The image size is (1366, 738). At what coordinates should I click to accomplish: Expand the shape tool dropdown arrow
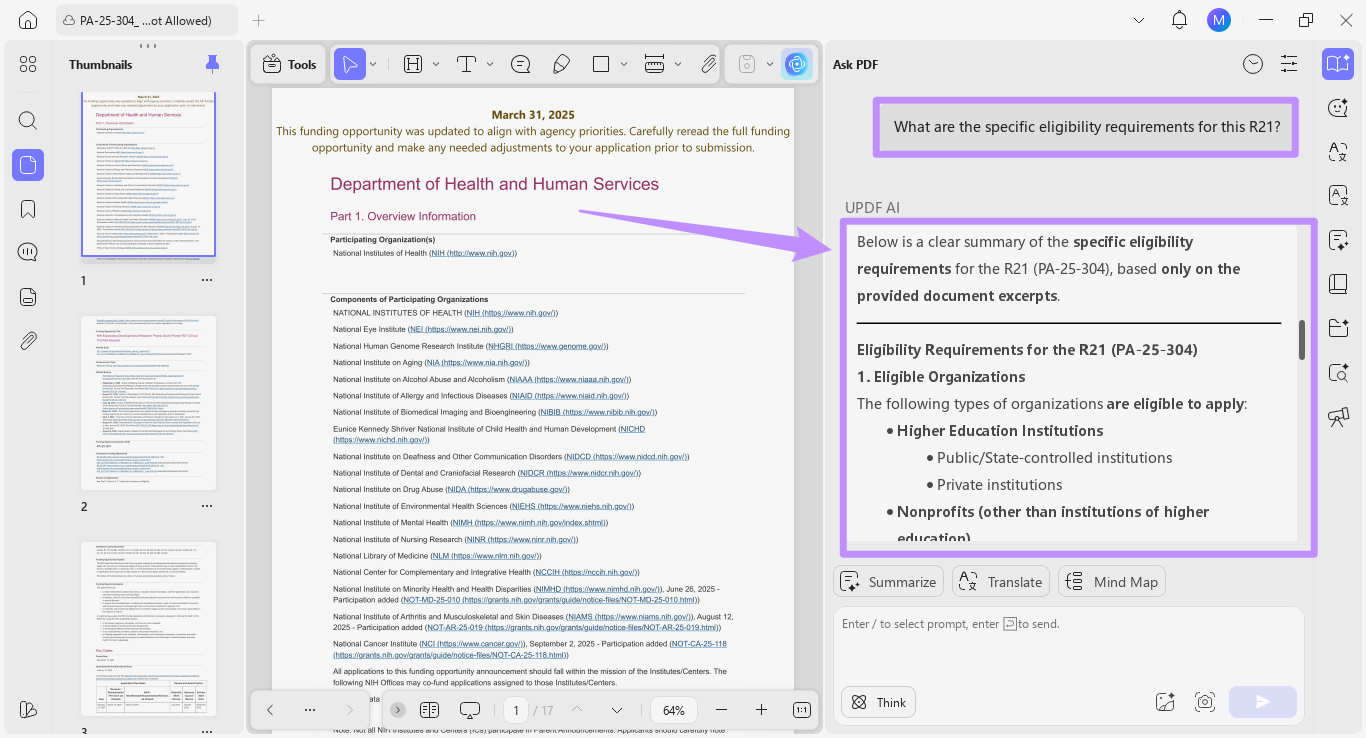pyautogui.click(x=624, y=64)
